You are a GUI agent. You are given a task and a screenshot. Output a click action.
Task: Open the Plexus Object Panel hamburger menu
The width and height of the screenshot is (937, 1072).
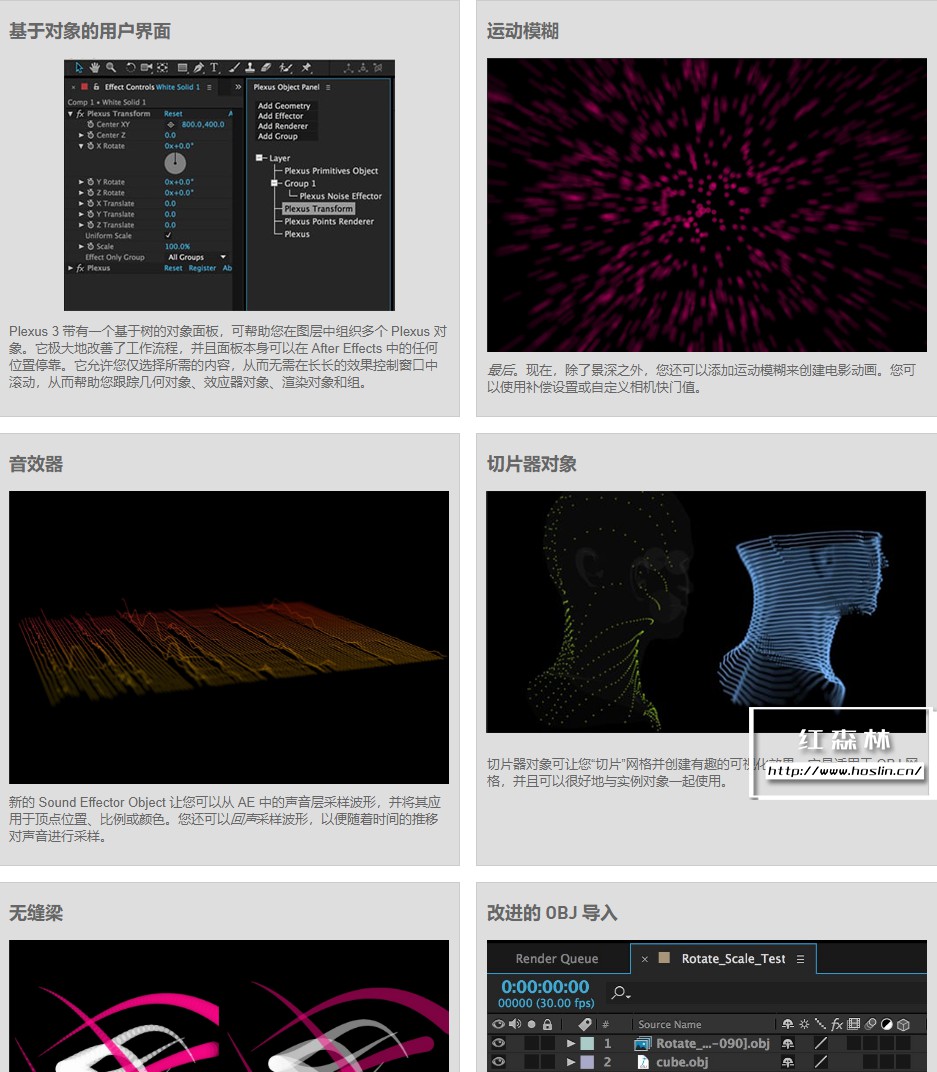328,88
